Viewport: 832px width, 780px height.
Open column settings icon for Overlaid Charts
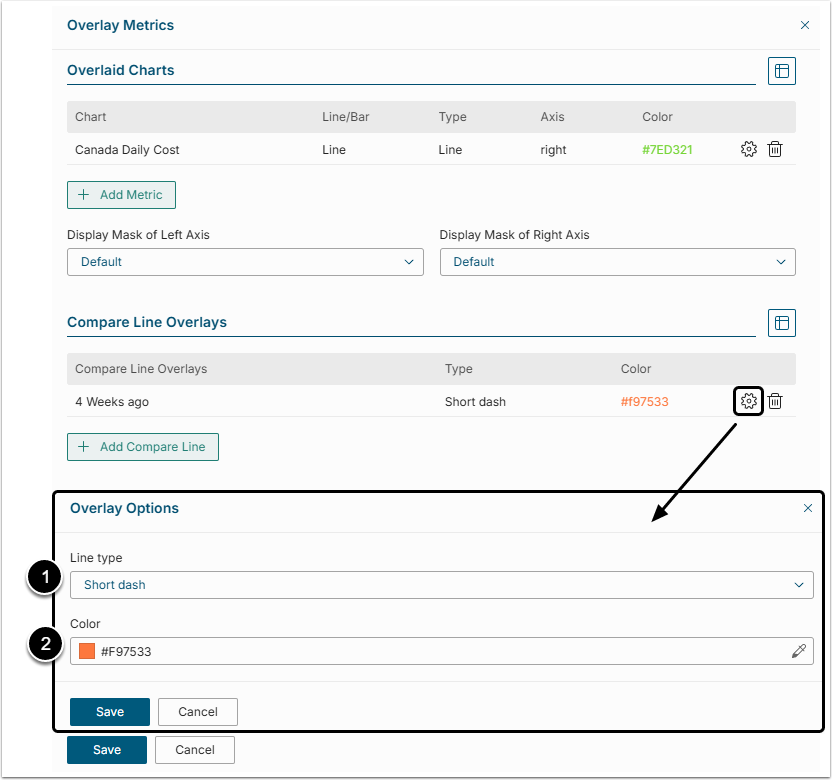pos(781,71)
